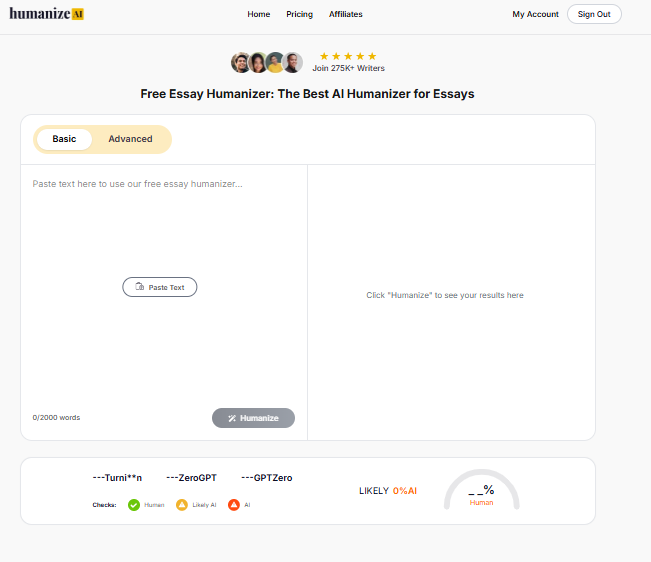
Task: Click the five-star rating
Action: [348, 56]
